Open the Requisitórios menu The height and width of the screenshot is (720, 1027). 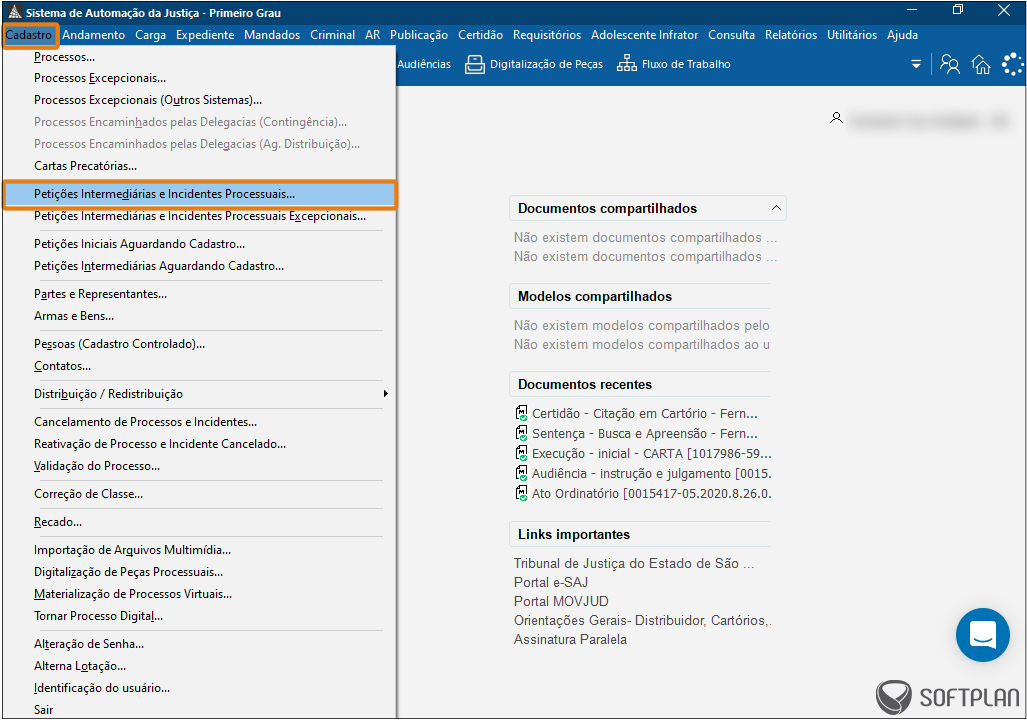click(x=547, y=35)
